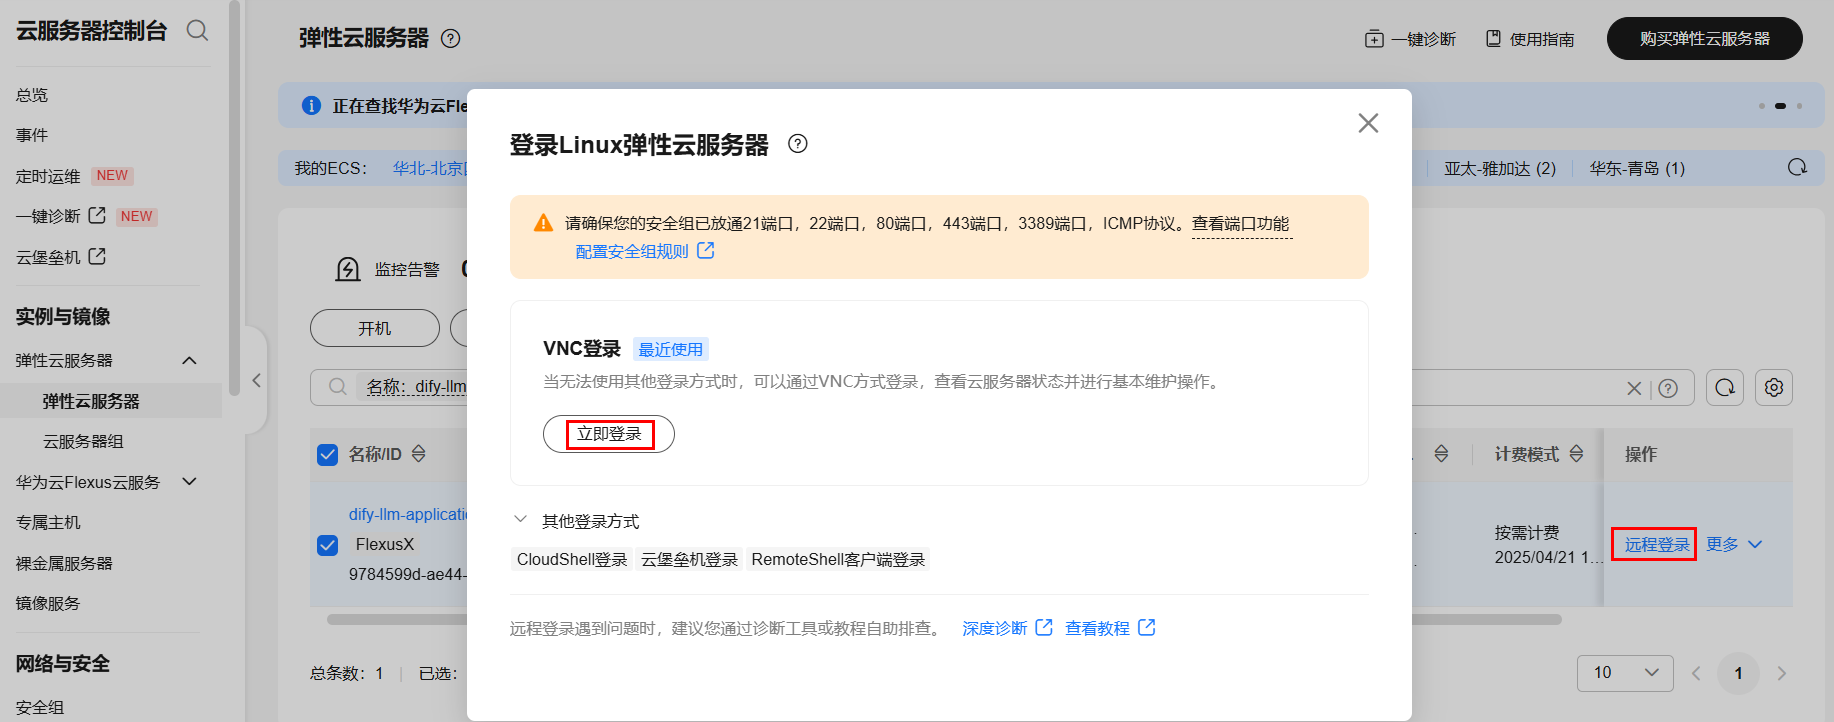Click the 开机 button
The height and width of the screenshot is (722, 1834).
click(375, 328)
